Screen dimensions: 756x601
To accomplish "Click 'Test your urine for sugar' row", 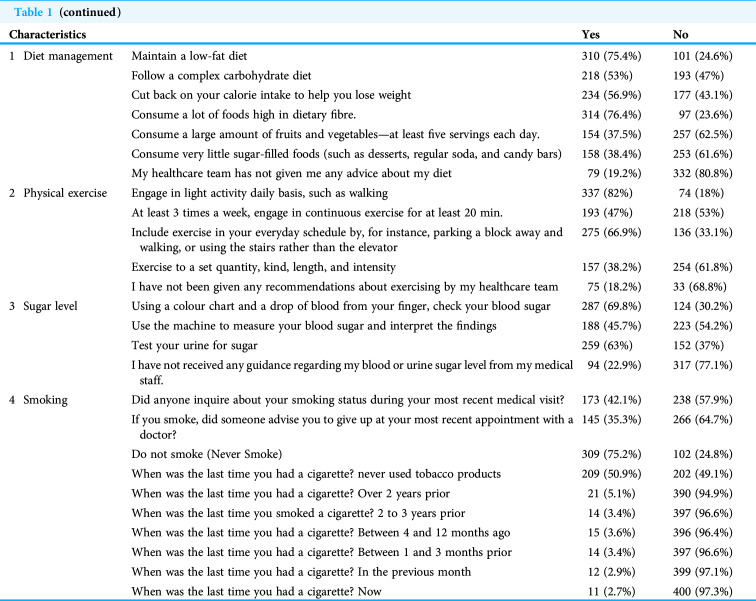I will pos(195,346).
